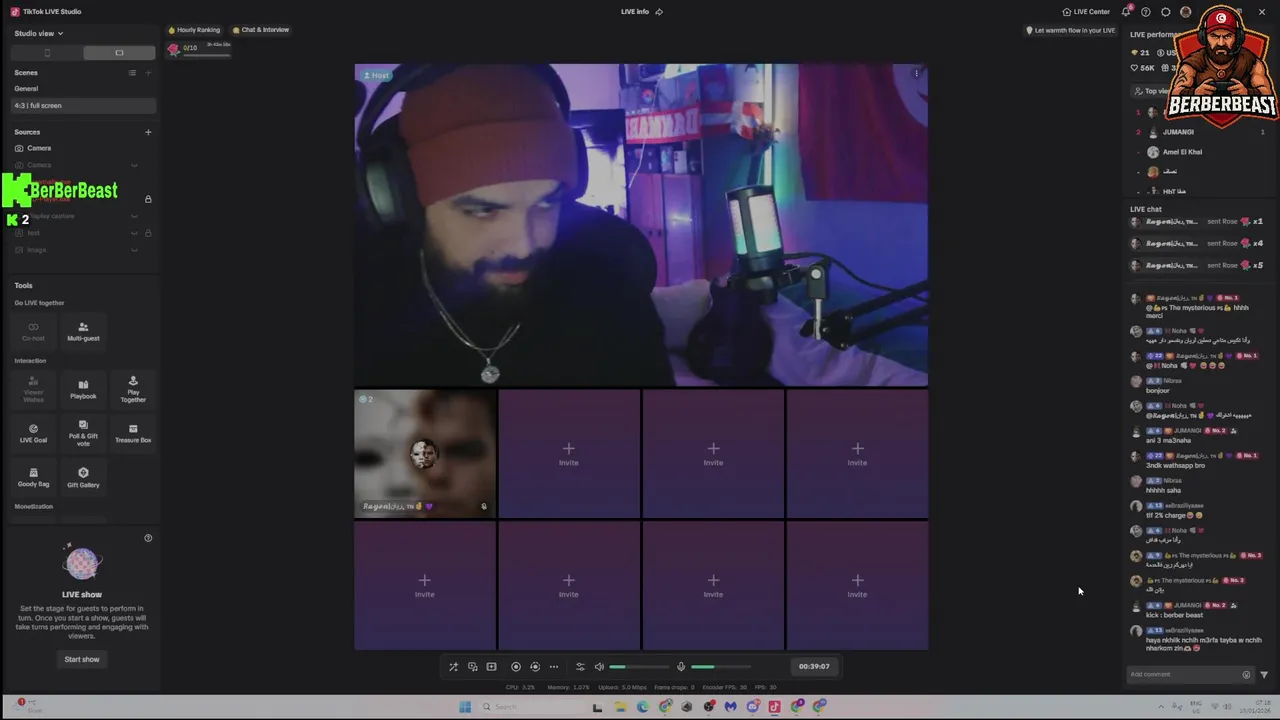Viewport: 1280px width, 720px height.
Task: Select JUMANGI in top viewers list
Action: [1177, 132]
